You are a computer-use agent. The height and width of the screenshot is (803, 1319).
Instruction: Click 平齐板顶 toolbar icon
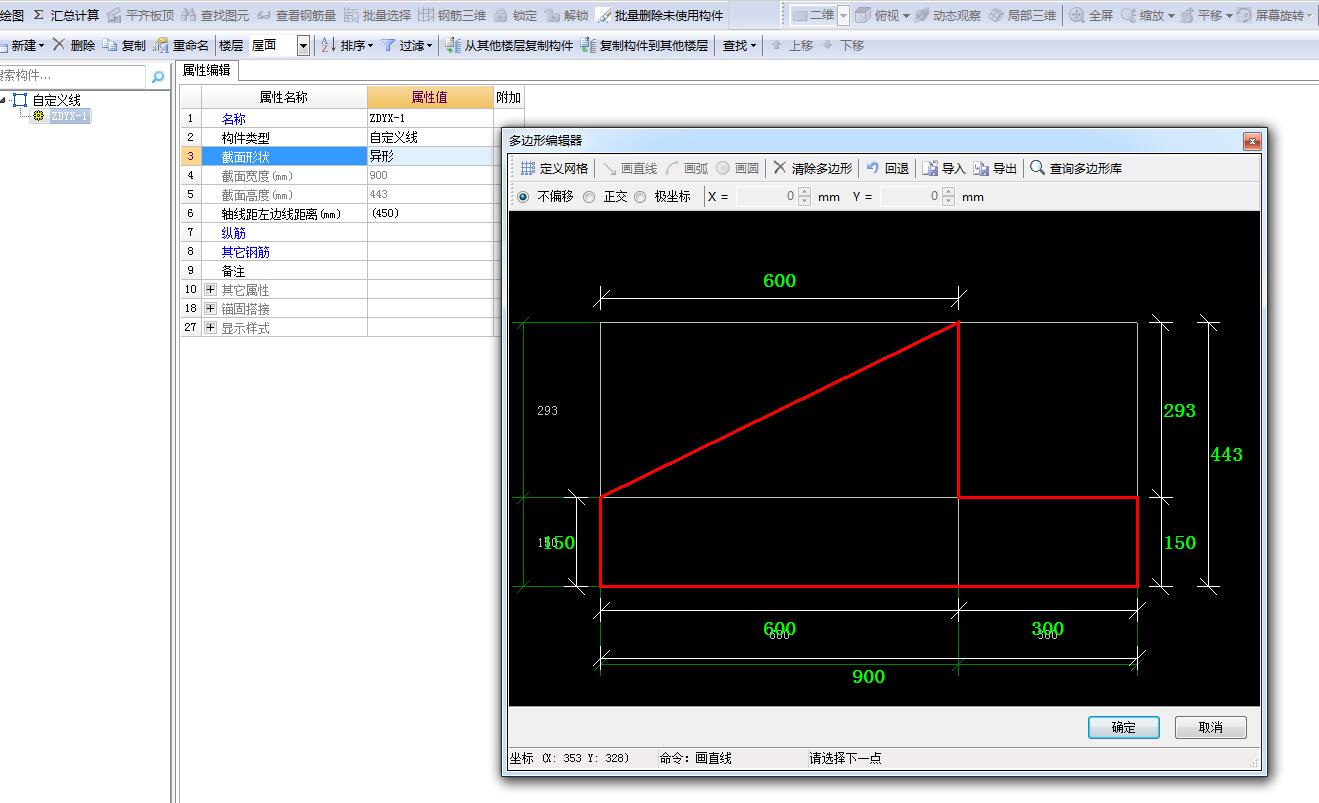click(x=114, y=15)
